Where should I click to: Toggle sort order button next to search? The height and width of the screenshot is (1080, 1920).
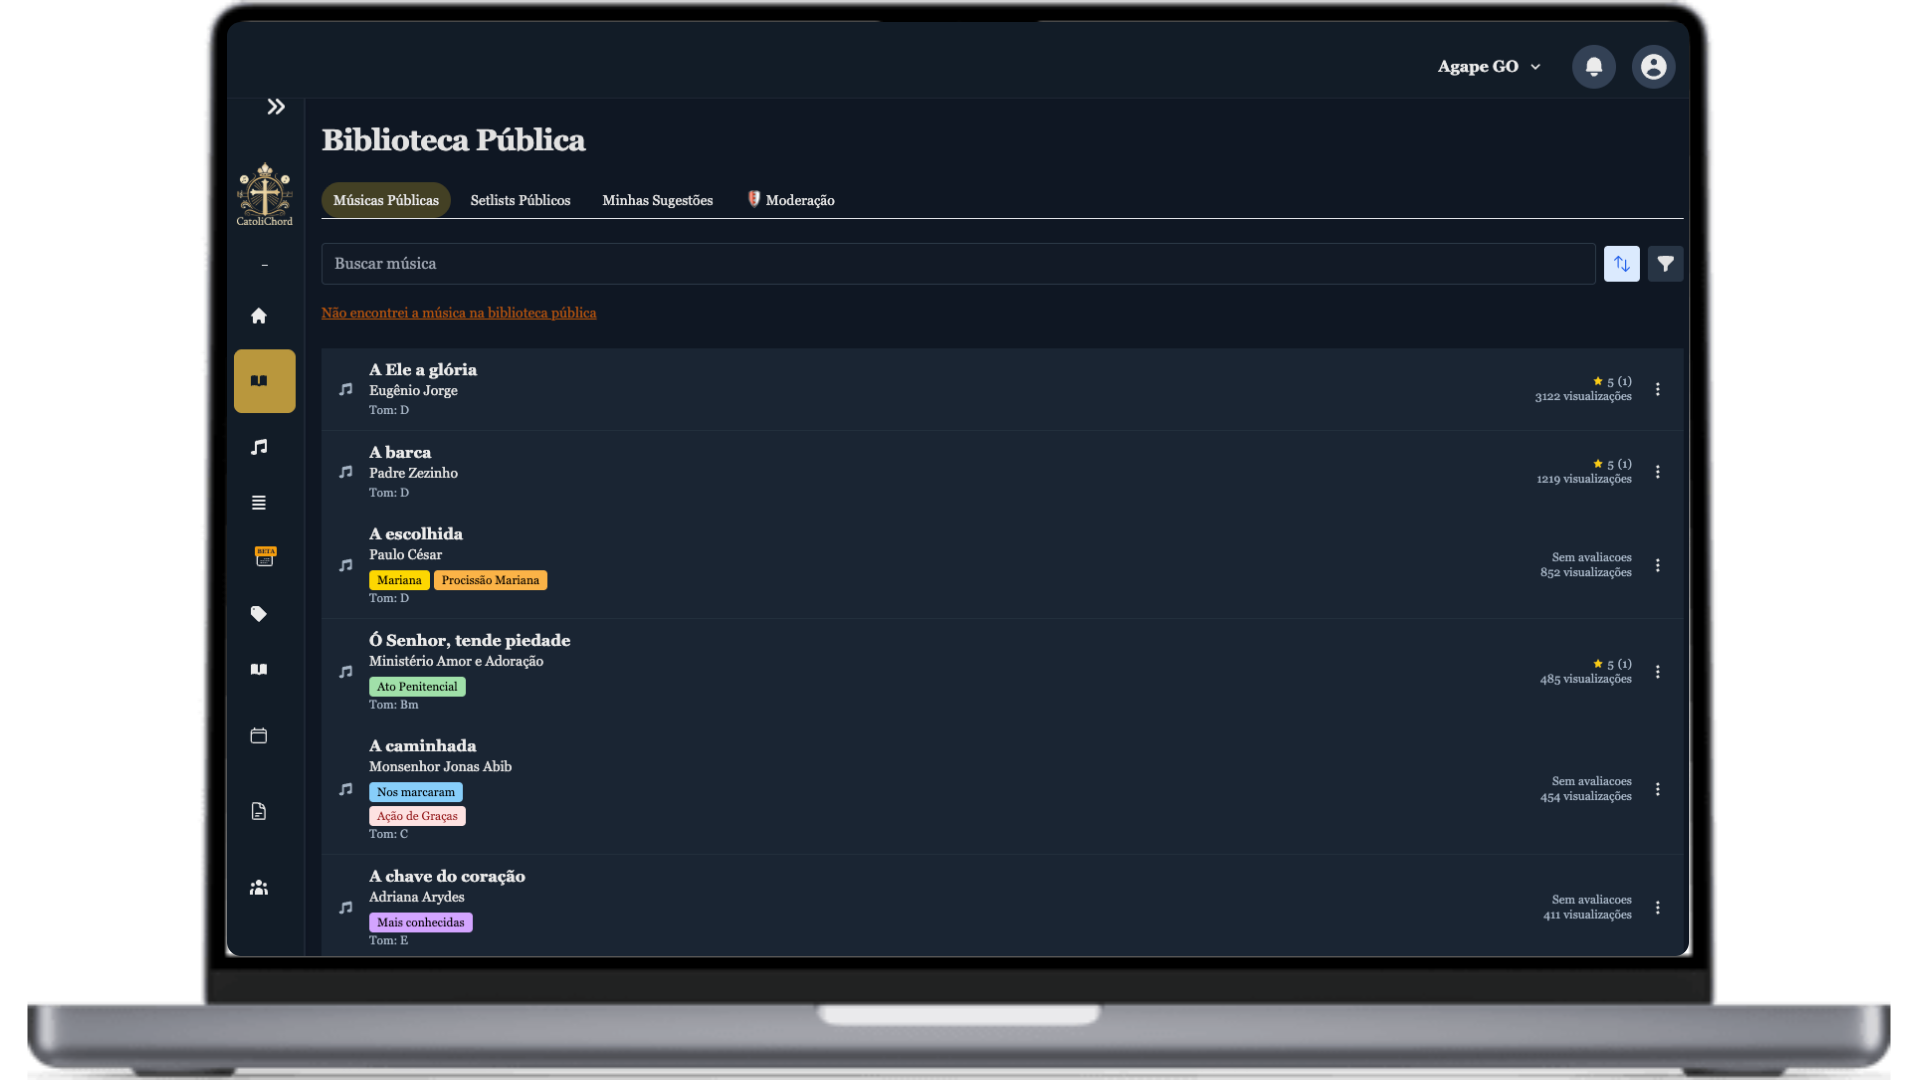pyautogui.click(x=1621, y=264)
